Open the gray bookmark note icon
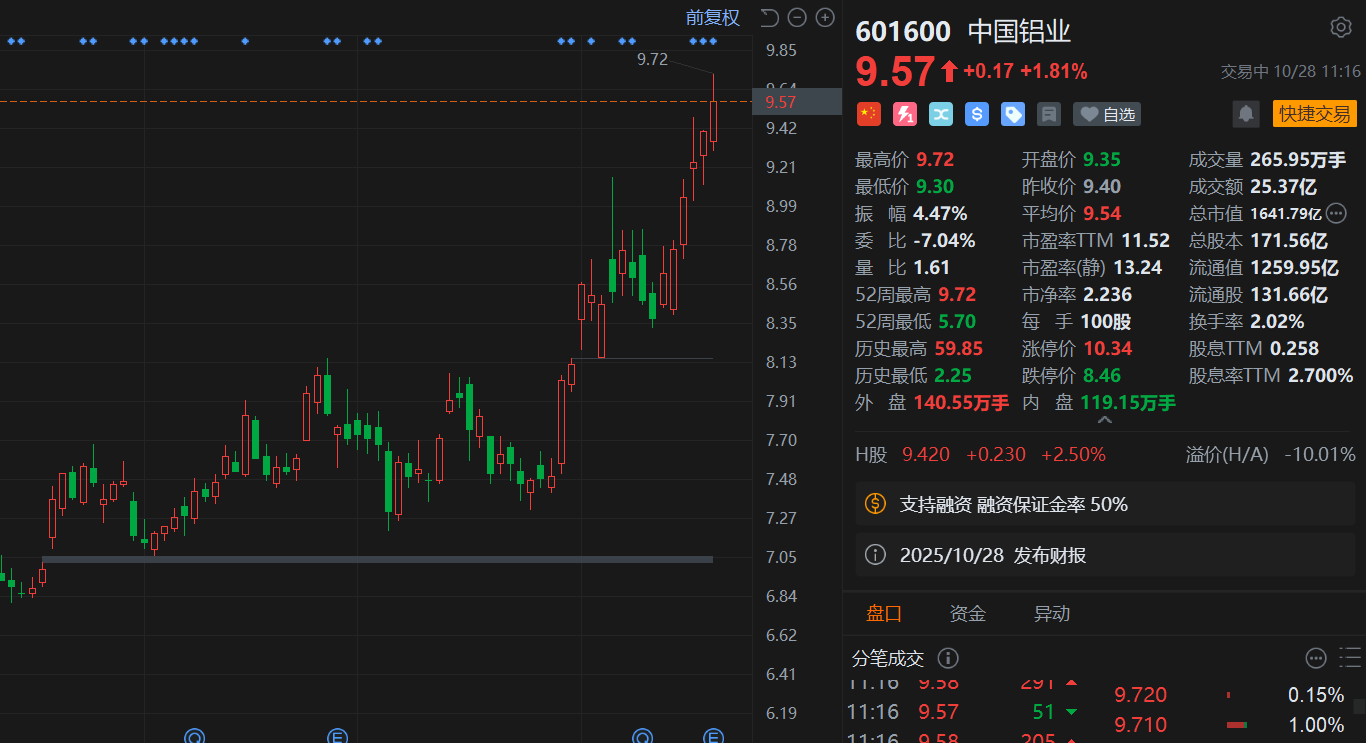Image resolution: width=1366 pixels, height=743 pixels. 1049,114
